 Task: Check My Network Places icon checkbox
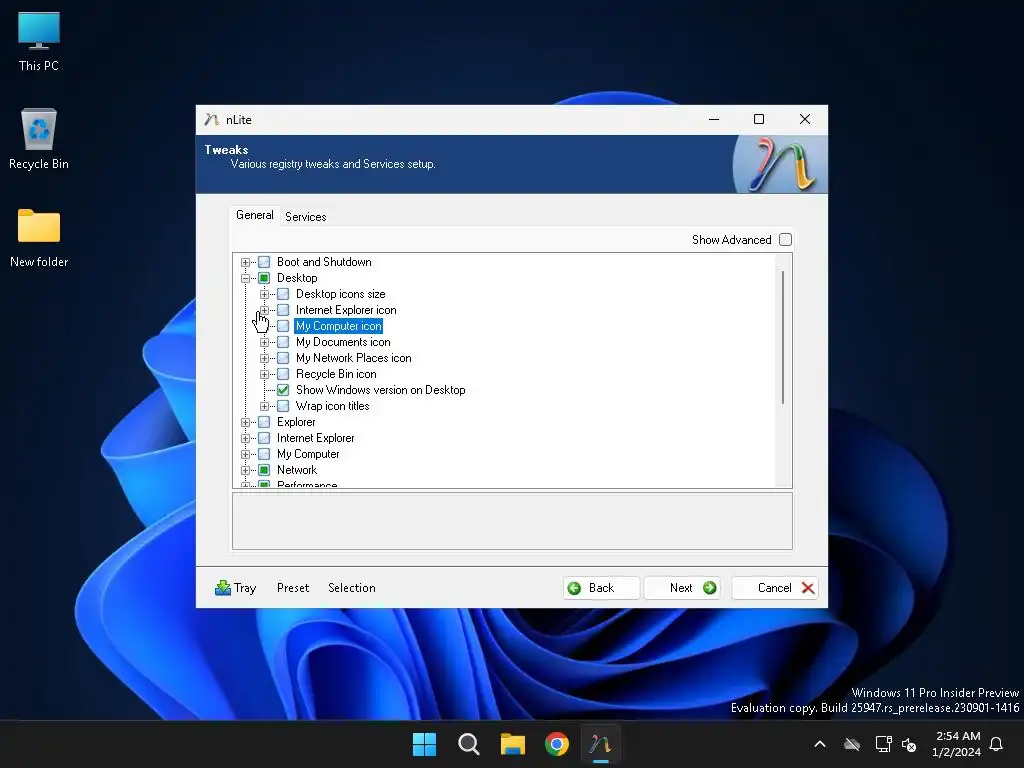click(283, 358)
